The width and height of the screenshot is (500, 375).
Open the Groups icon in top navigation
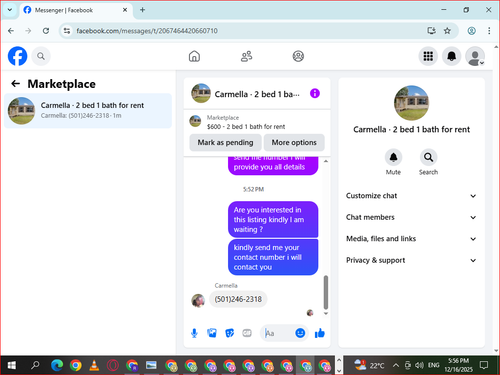(x=298, y=56)
